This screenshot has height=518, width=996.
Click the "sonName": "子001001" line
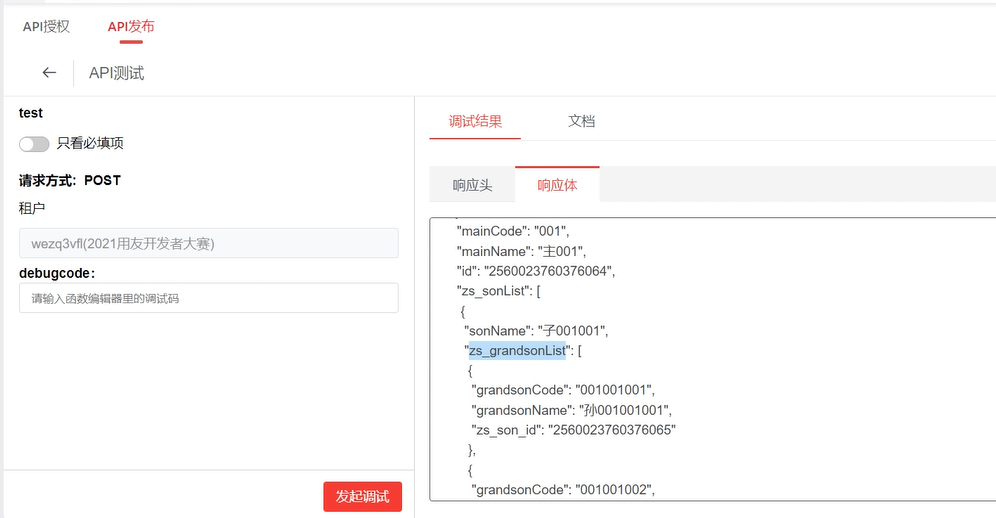tap(536, 331)
